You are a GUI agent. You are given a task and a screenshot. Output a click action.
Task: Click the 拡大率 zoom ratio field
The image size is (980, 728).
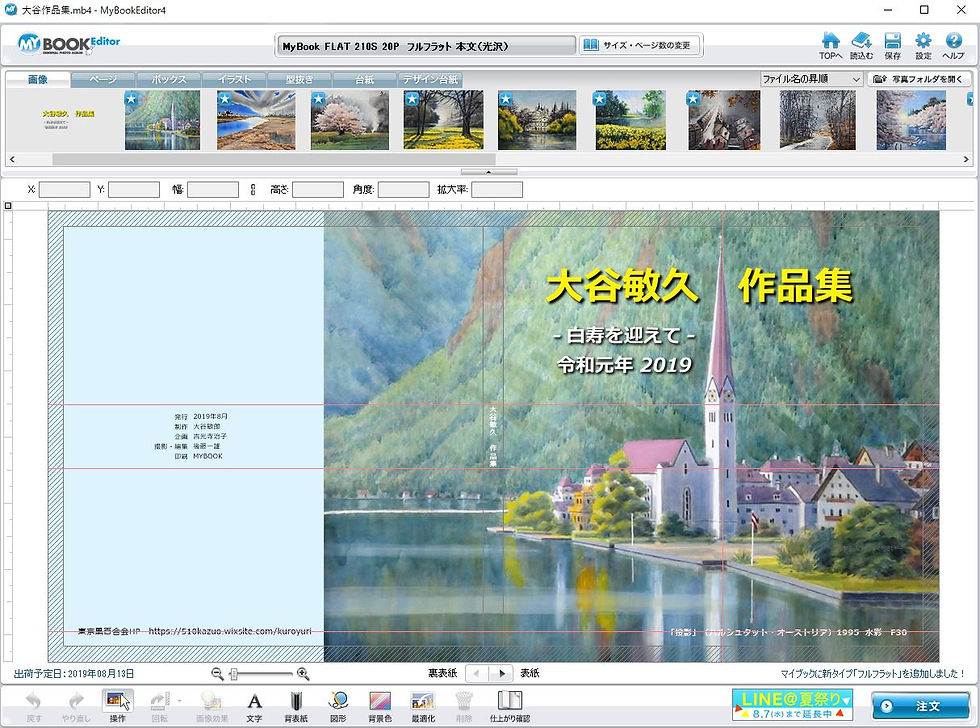(x=497, y=189)
